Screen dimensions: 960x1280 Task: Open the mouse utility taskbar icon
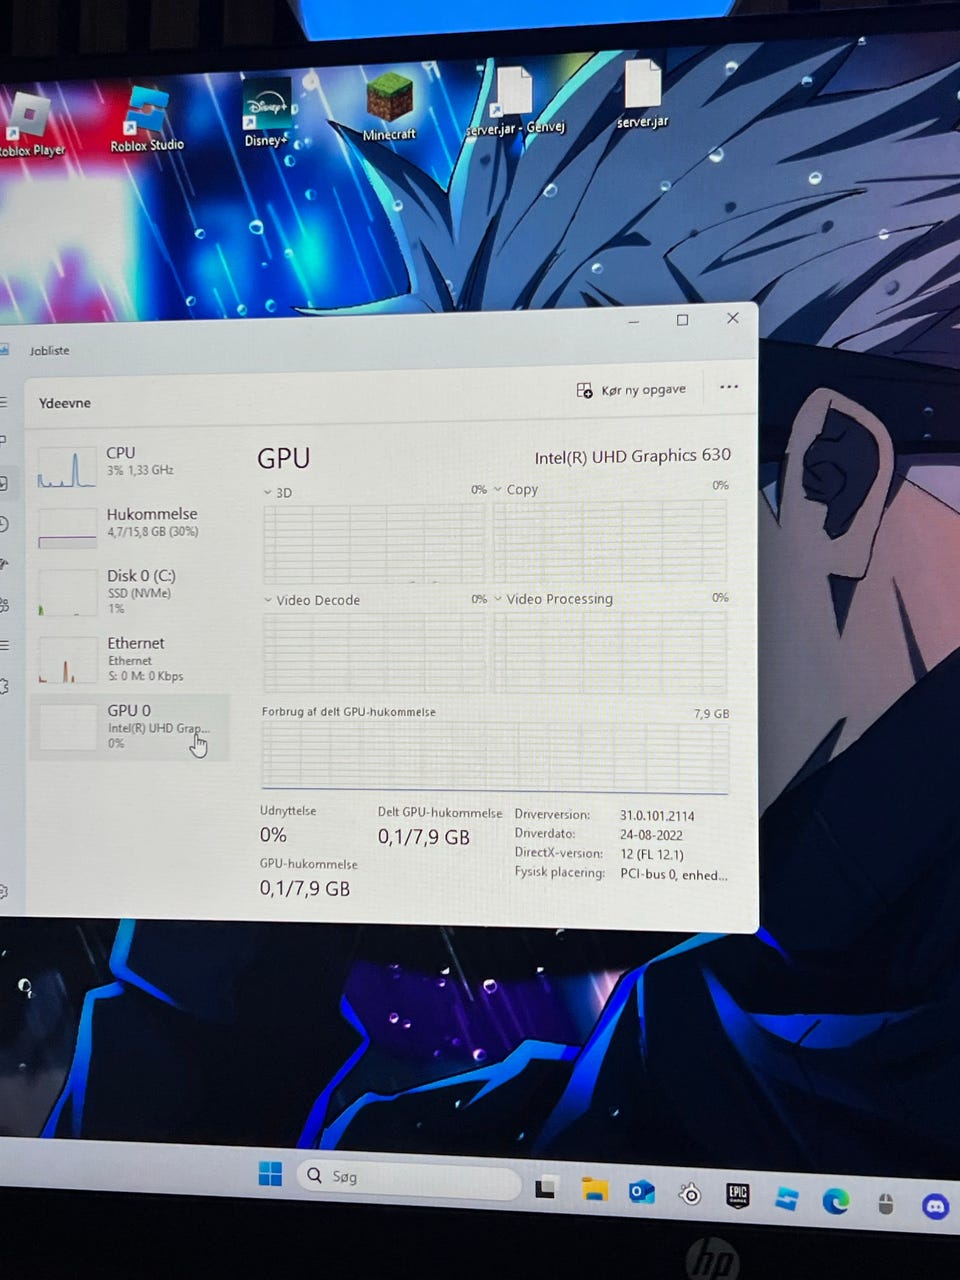coord(885,1202)
